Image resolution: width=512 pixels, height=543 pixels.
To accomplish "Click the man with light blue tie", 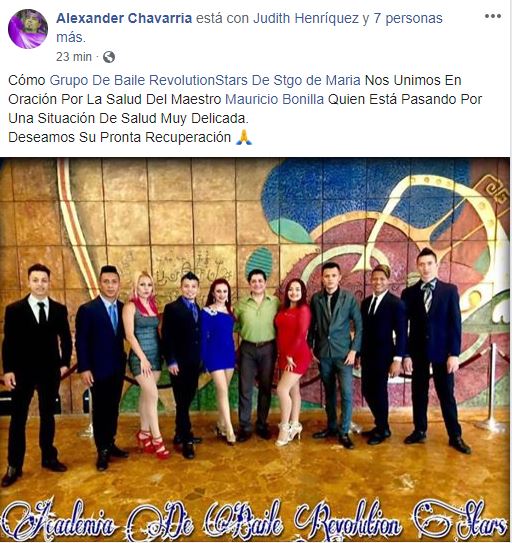I will [x=101, y=367].
